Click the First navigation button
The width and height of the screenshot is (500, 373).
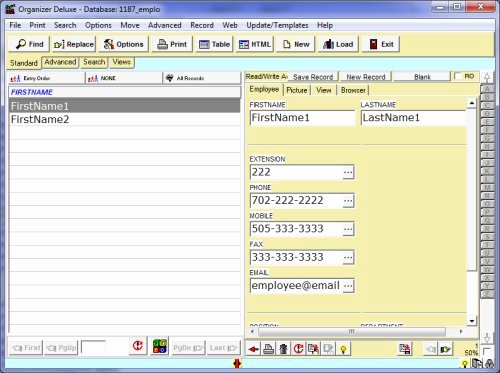pyautogui.click(x=26, y=348)
